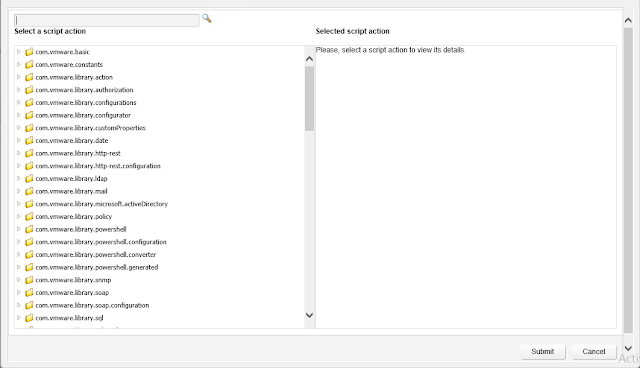Expand com.vmware.library.policy node arrow
The height and width of the screenshot is (368, 640).
click(x=18, y=216)
